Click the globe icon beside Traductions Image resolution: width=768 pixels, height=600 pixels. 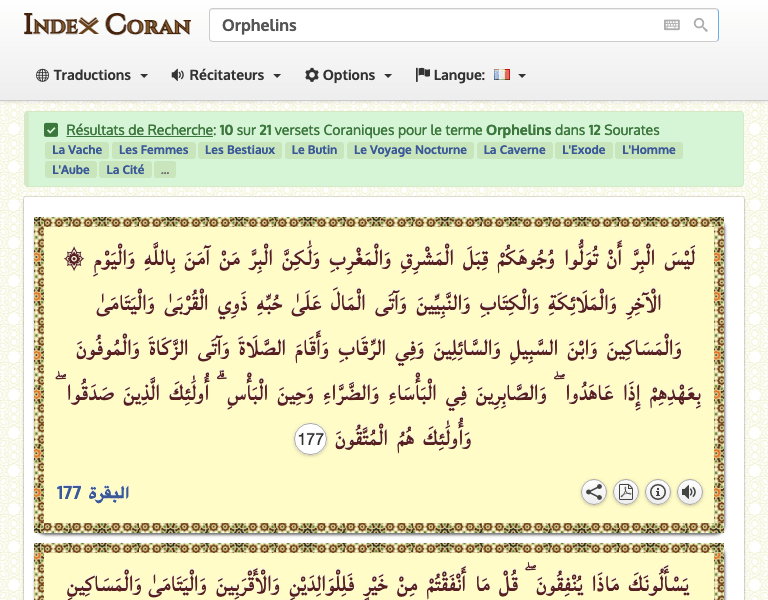(x=43, y=75)
